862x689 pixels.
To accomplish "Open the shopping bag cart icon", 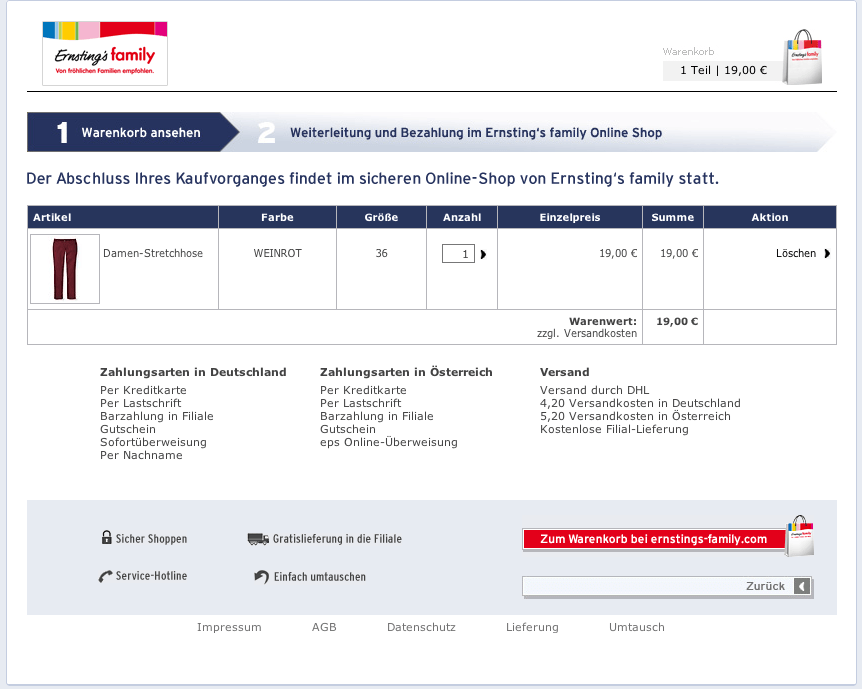I will pyautogui.click(x=803, y=57).
